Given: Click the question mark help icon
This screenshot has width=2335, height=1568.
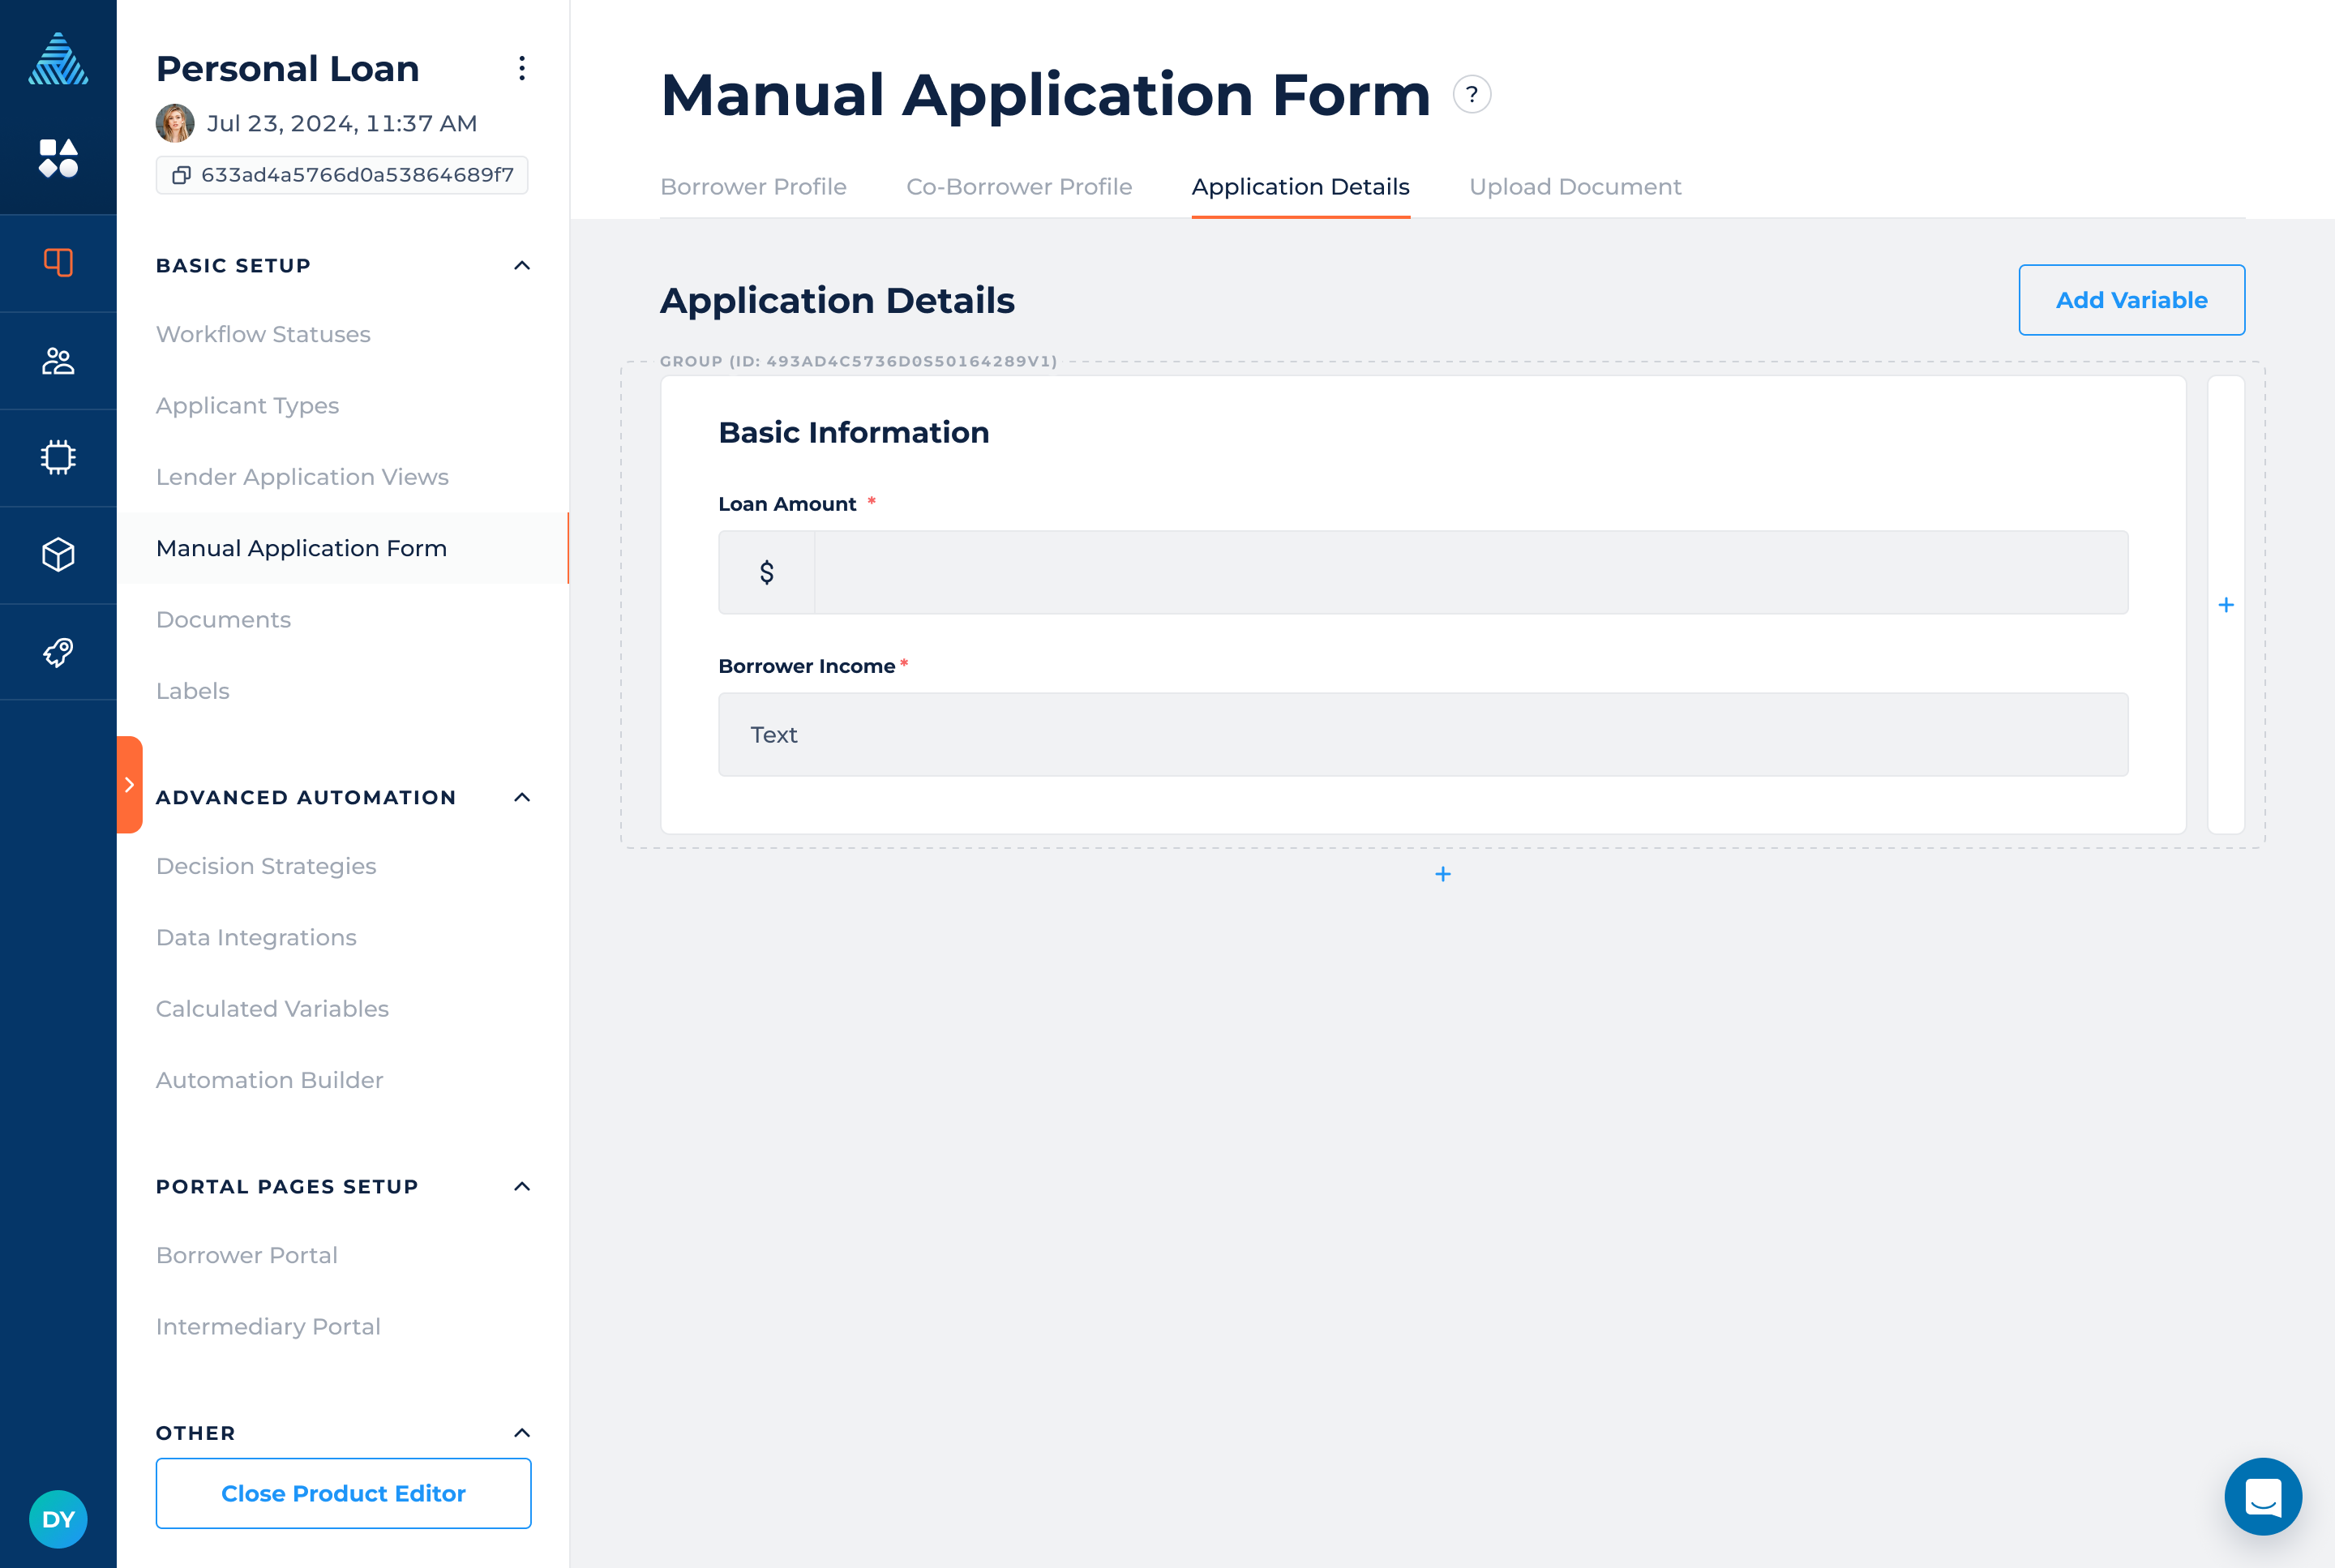Looking at the screenshot, I should pyautogui.click(x=1471, y=95).
